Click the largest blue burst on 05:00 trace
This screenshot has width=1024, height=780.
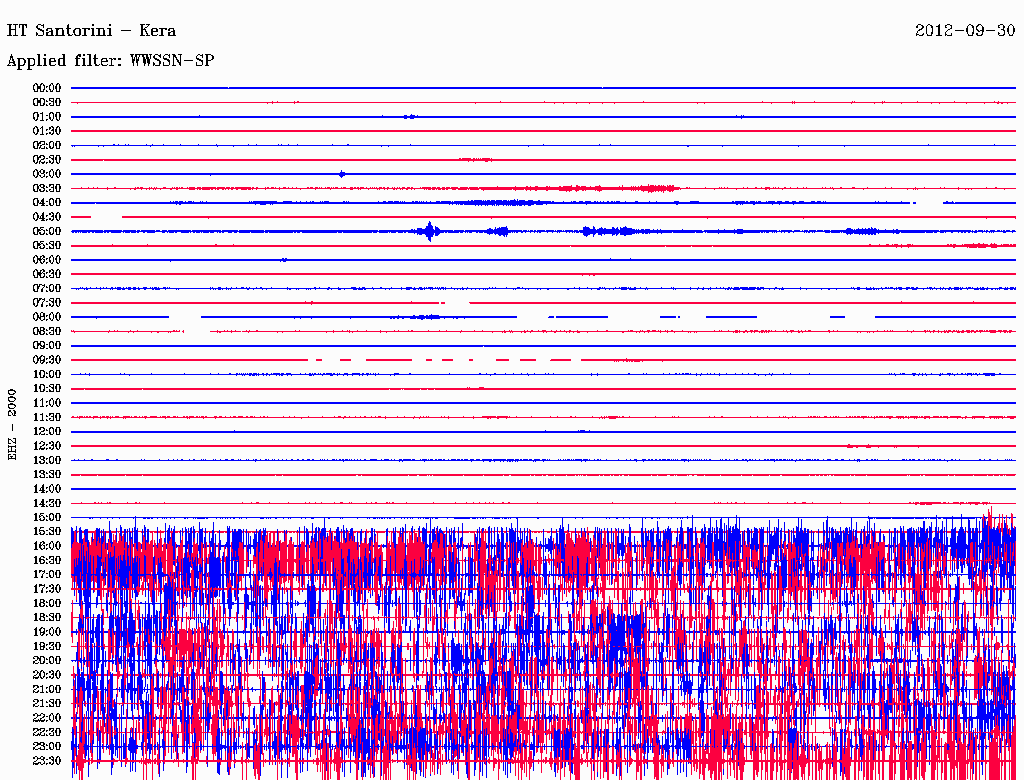[429, 231]
